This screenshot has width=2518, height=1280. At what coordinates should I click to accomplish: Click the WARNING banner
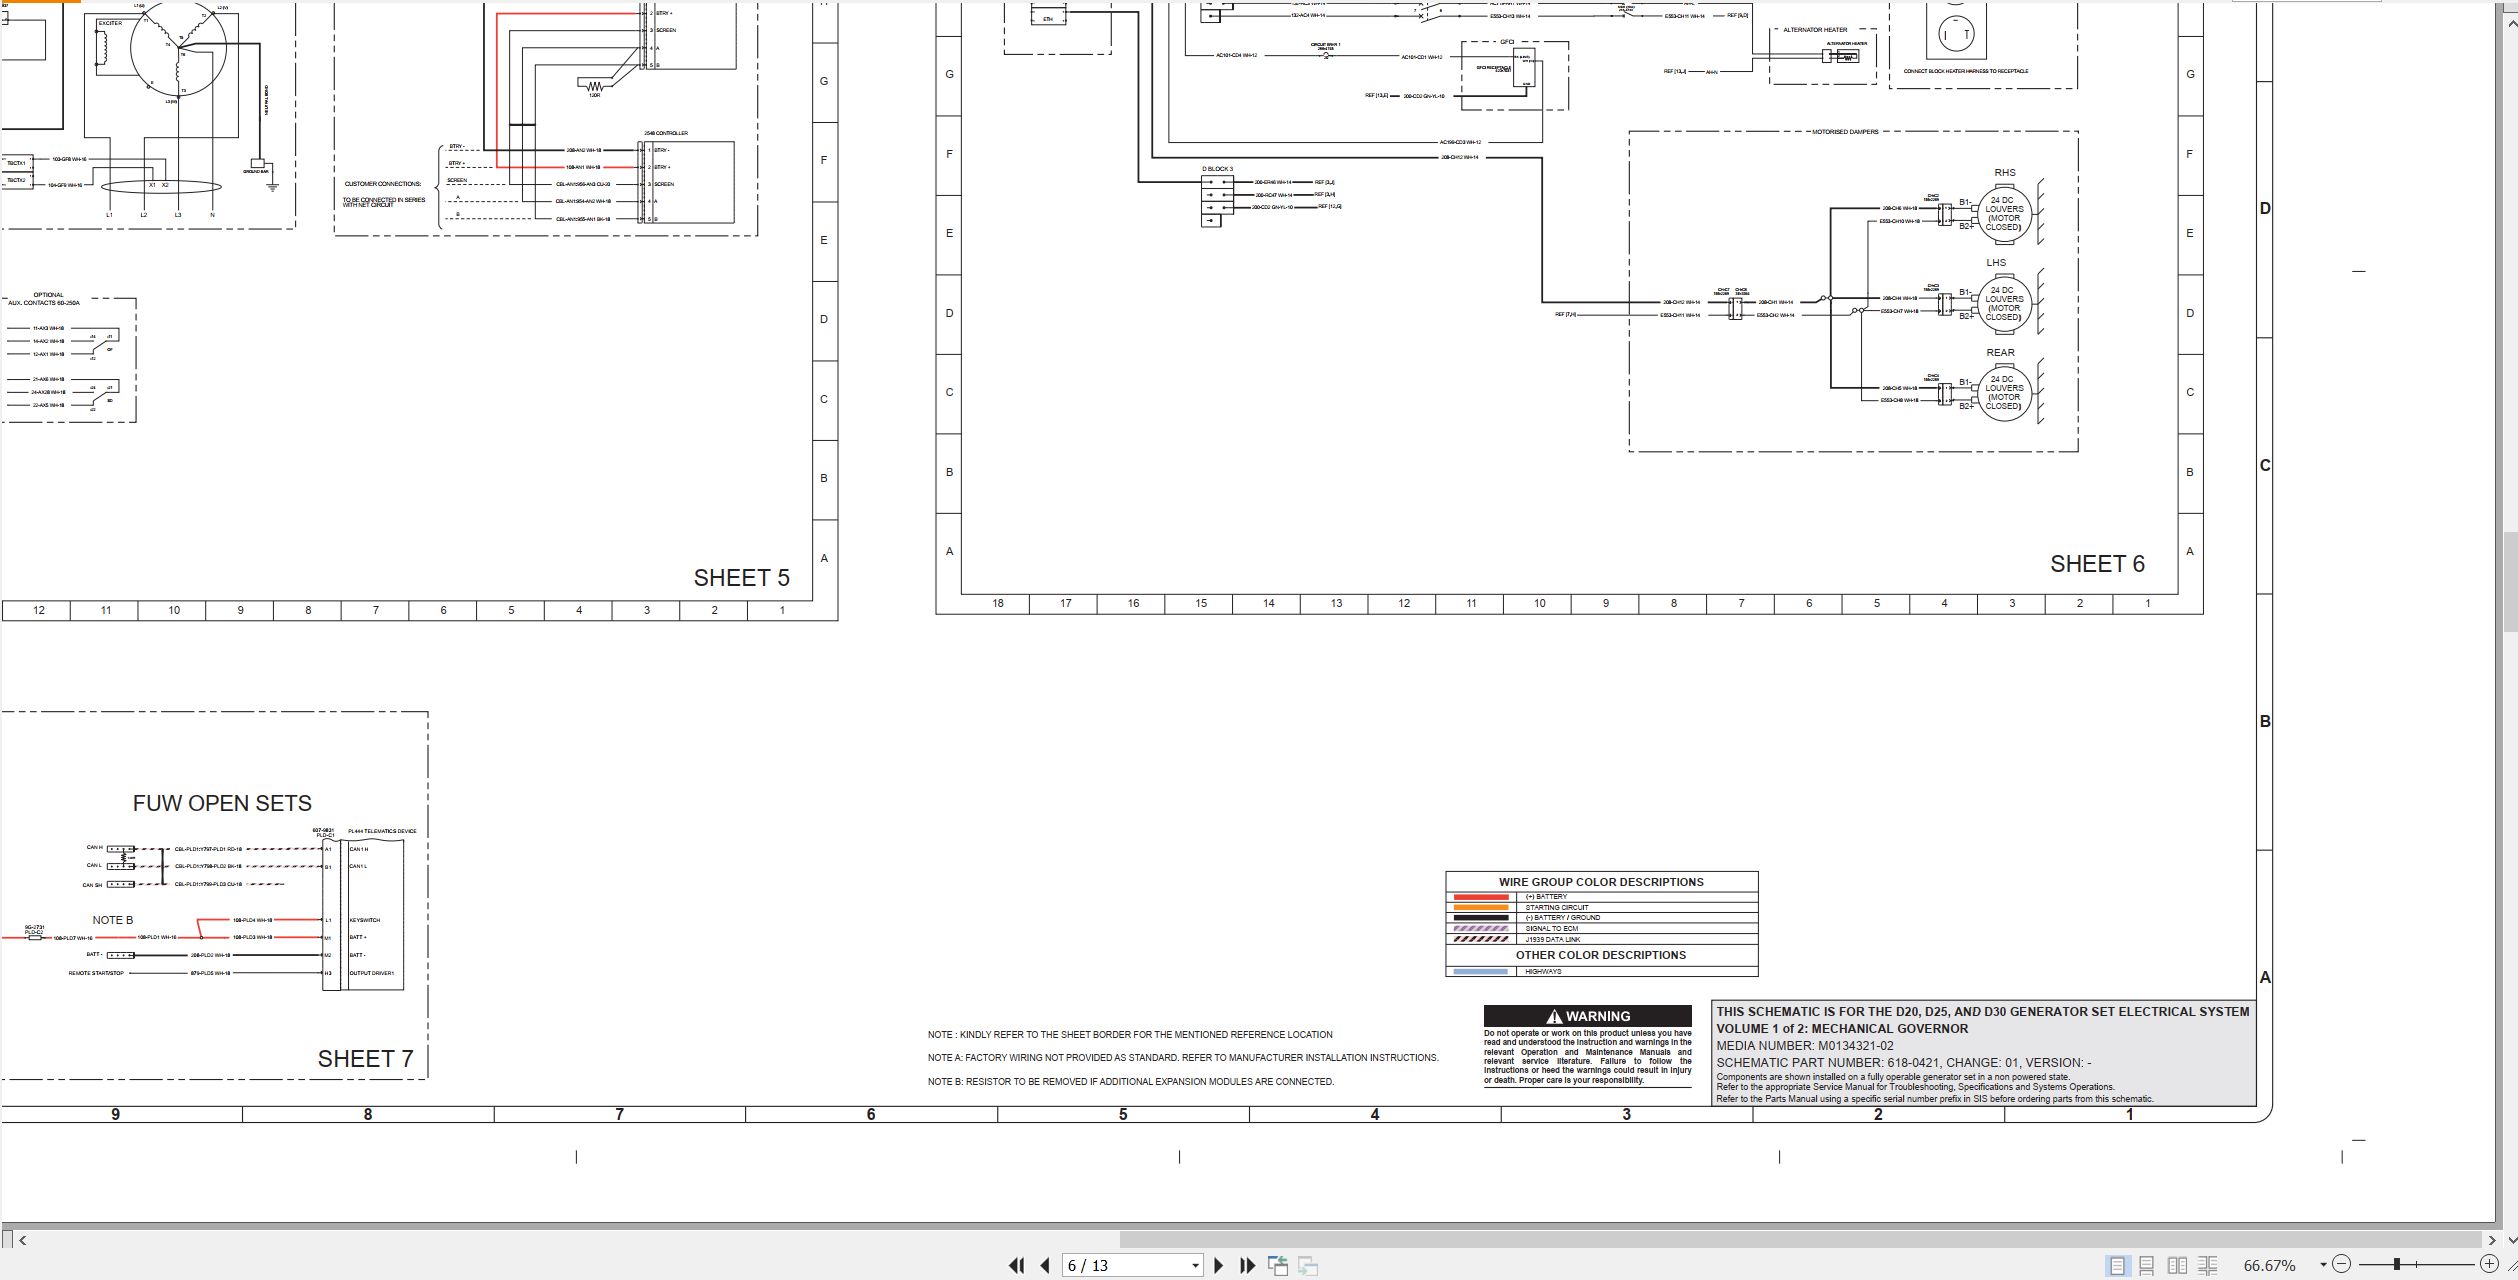1587,1016
